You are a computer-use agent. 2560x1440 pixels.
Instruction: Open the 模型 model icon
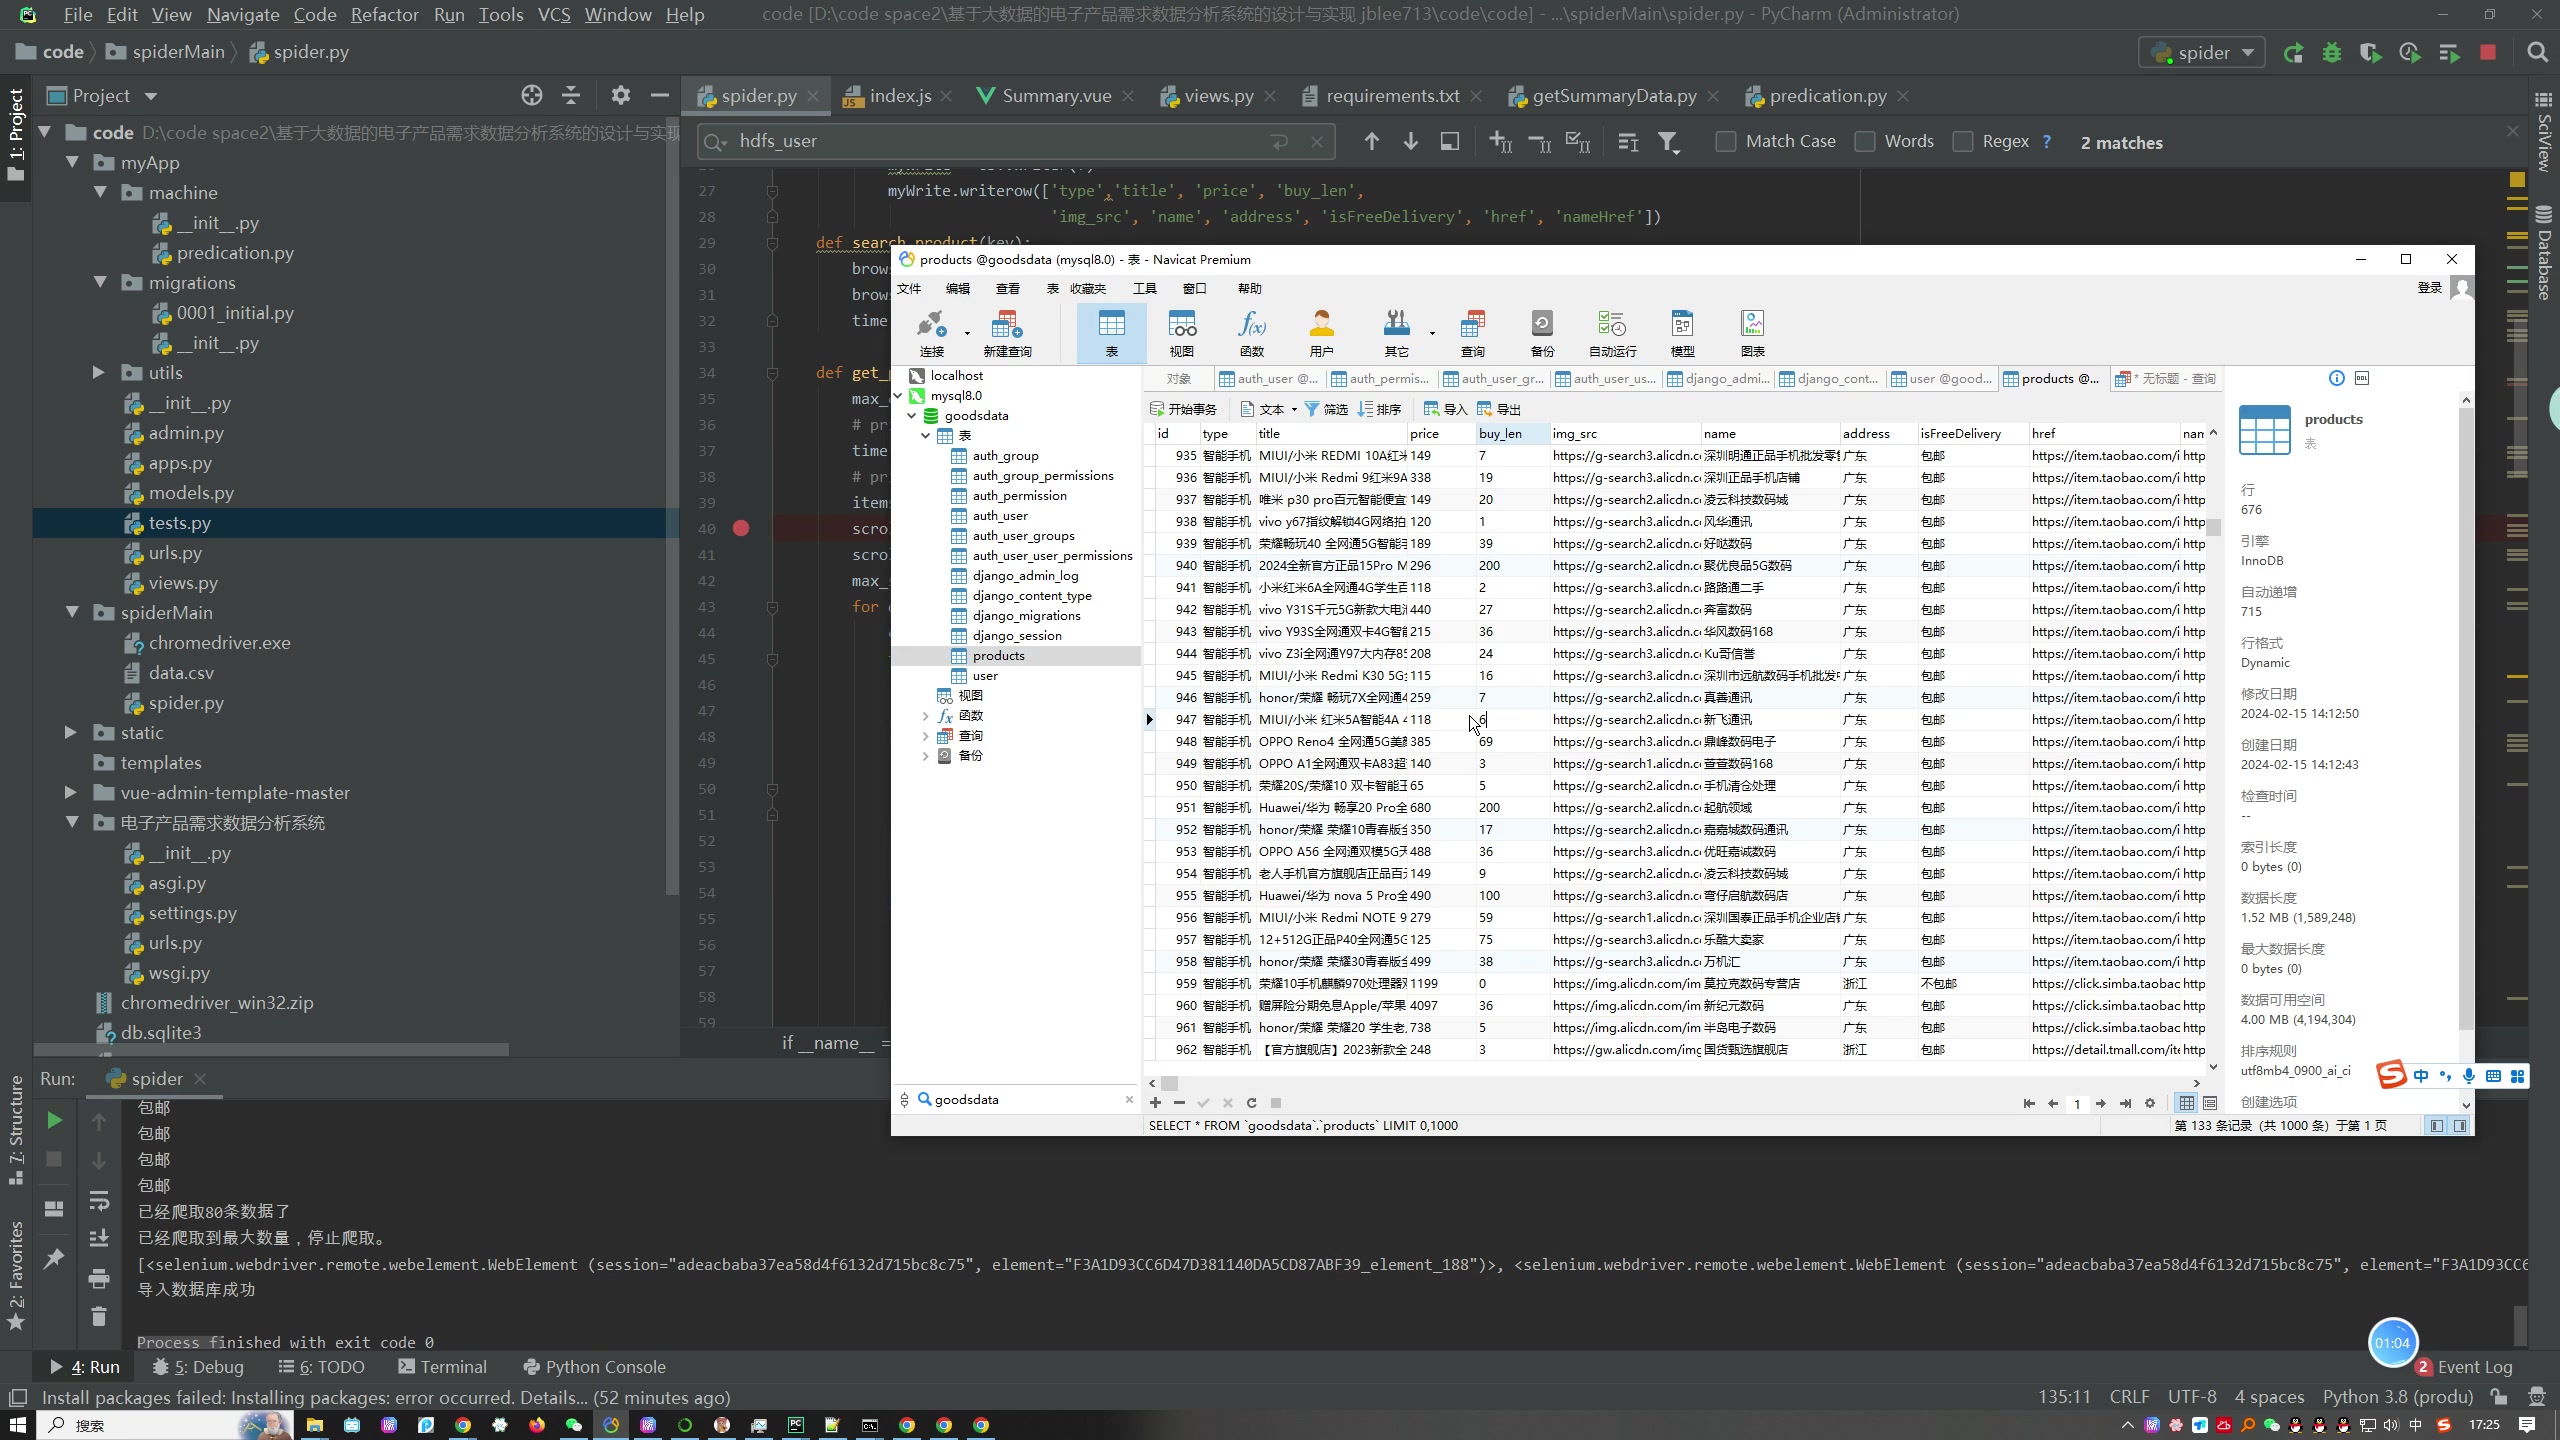(x=1683, y=333)
